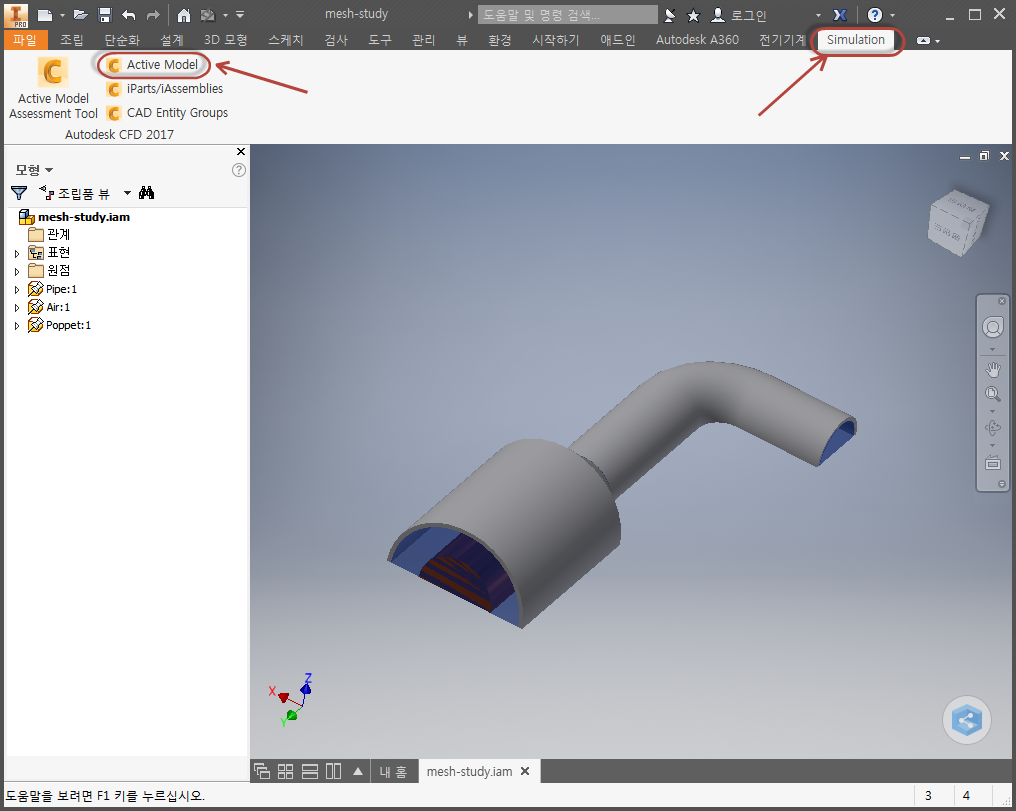Select the Zoom magnifier tool in navigation bar
Image resolution: width=1016 pixels, height=811 pixels.
[992, 394]
